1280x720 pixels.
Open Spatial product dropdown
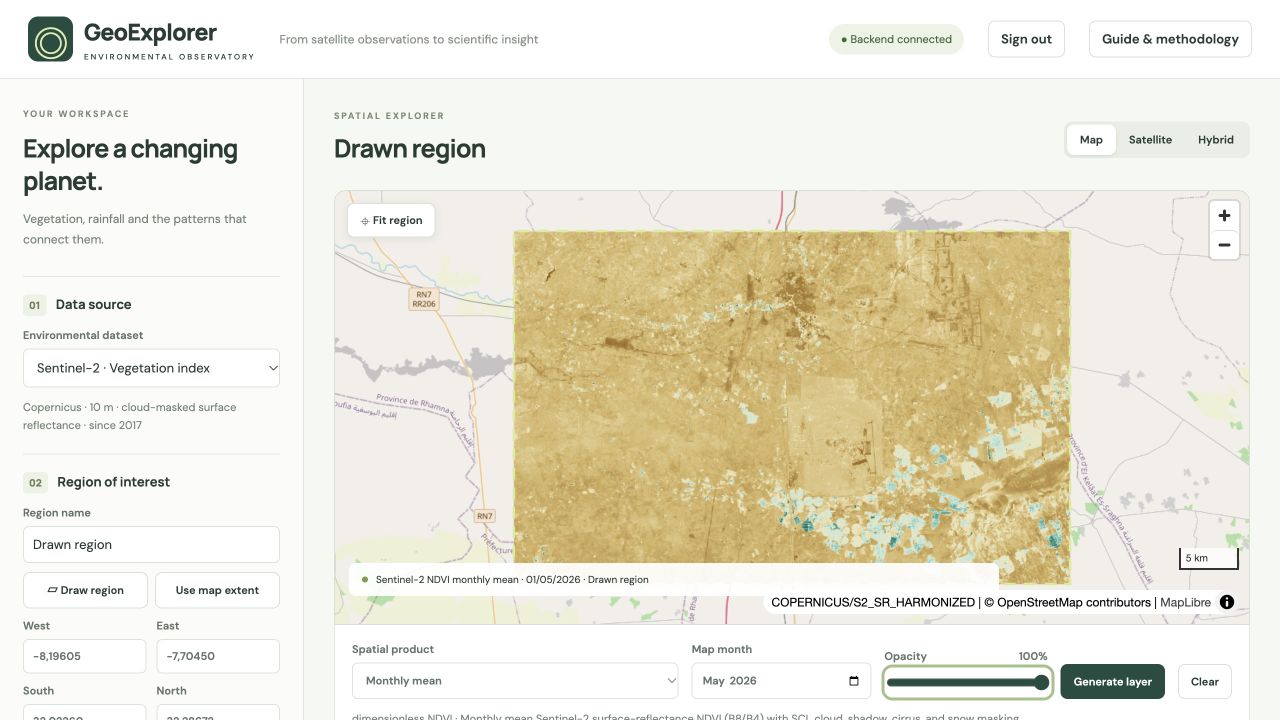point(515,681)
